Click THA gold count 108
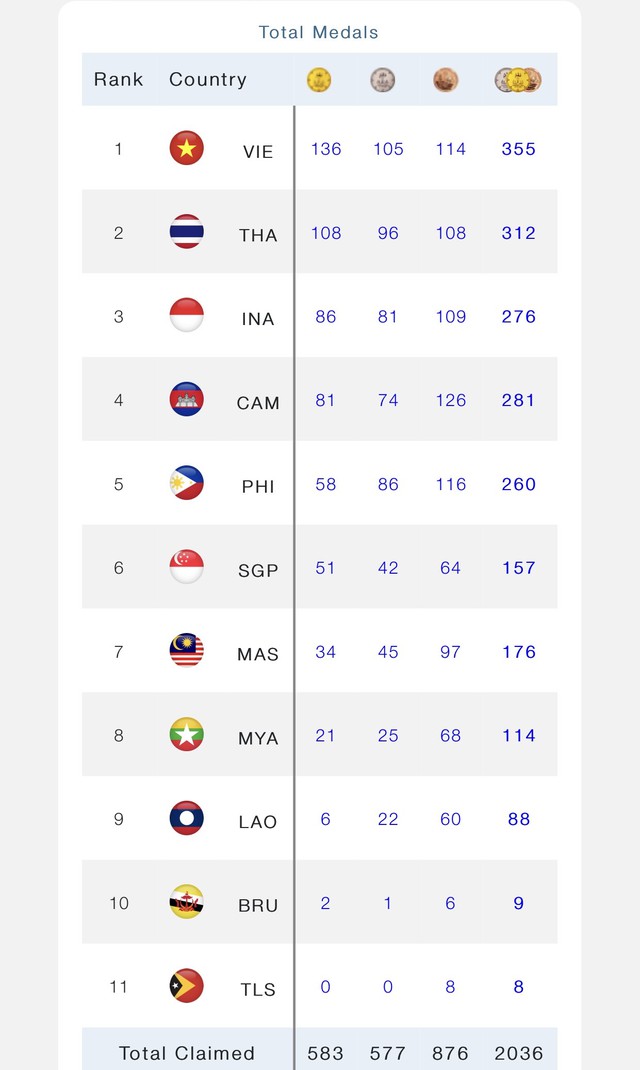Viewport: 640px width, 1070px height. pos(326,233)
